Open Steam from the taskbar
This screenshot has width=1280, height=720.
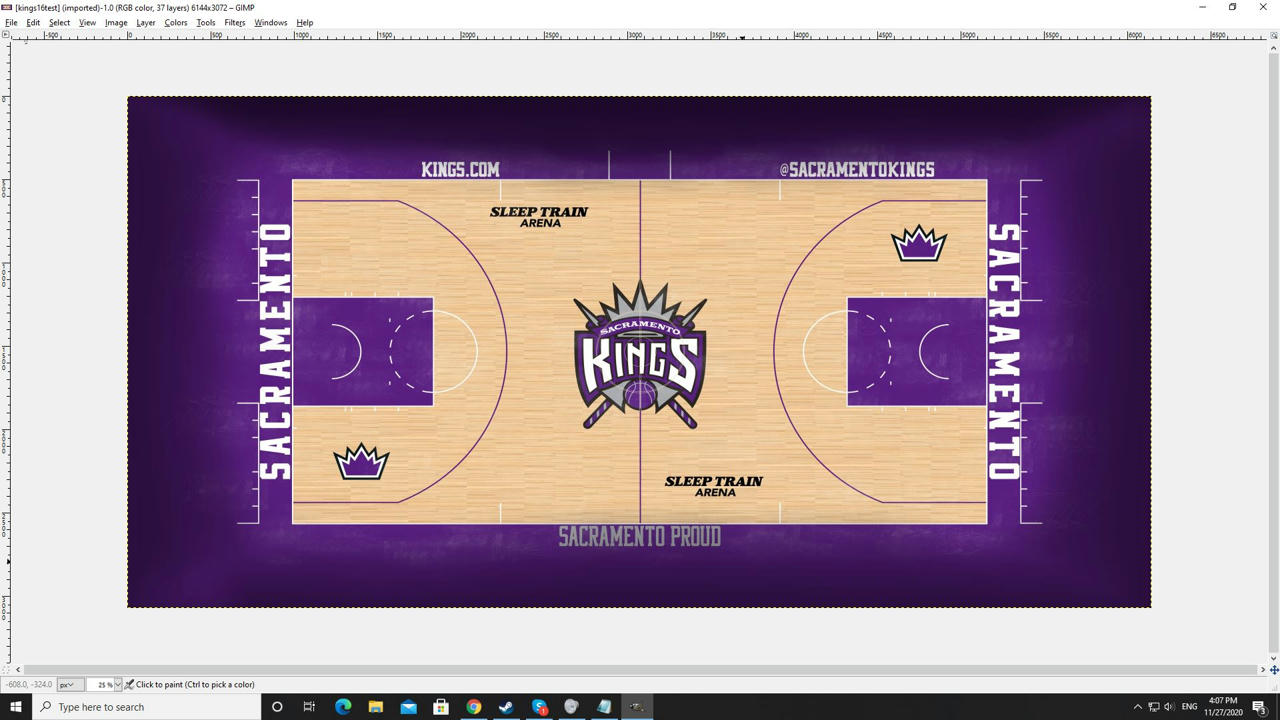pyautogui.click(x=506, y=707)
